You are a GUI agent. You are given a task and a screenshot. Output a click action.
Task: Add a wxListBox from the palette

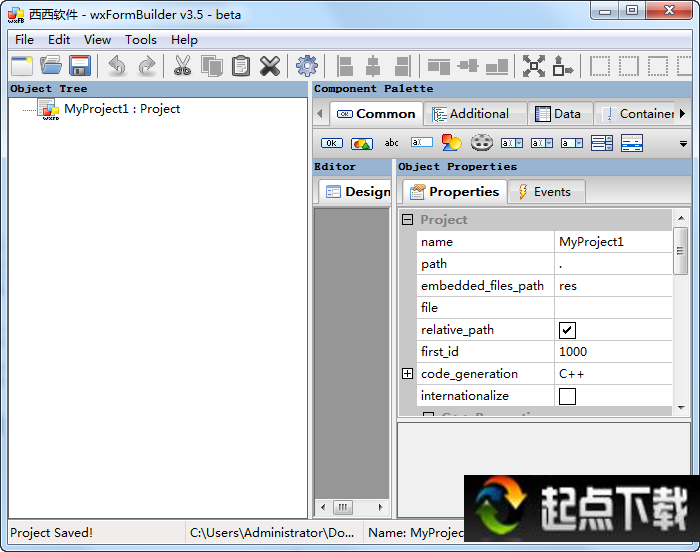pyautogui.click(x=602, y=143)
